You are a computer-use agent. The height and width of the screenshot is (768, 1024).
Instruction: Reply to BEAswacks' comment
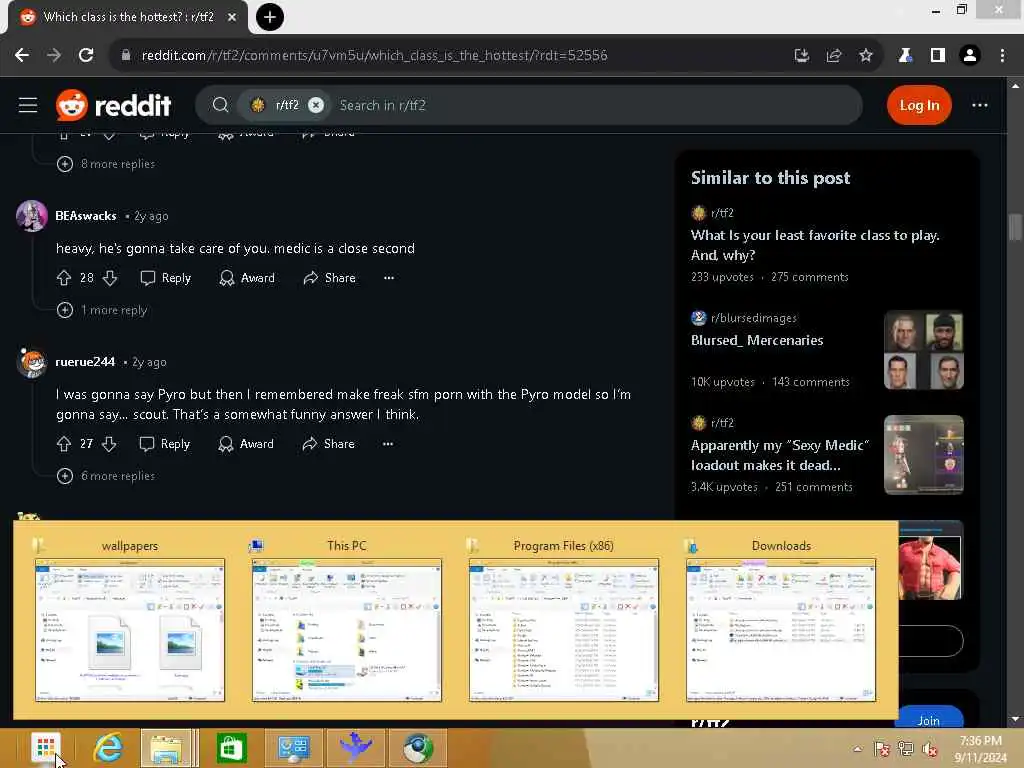tap(166, 278)
